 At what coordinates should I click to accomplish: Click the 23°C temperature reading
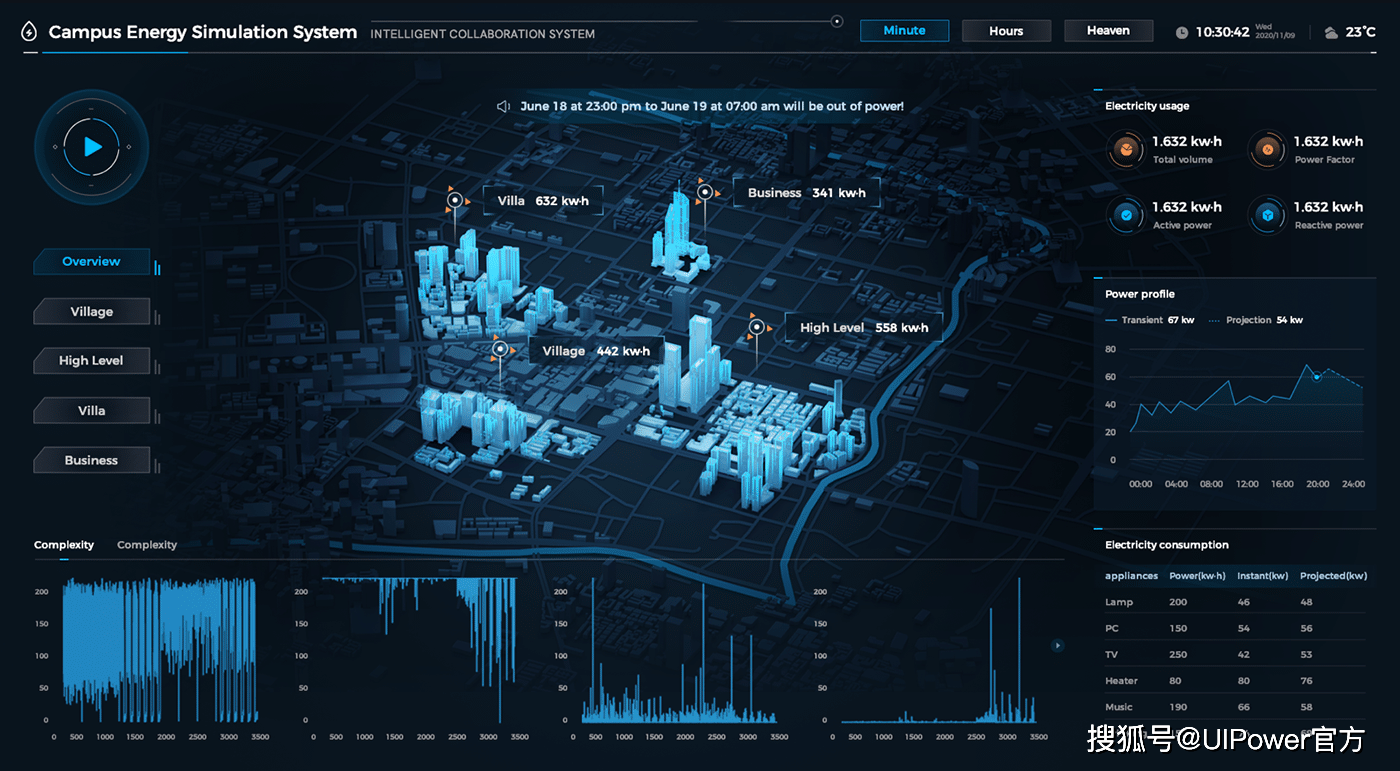pos(1361,32)
